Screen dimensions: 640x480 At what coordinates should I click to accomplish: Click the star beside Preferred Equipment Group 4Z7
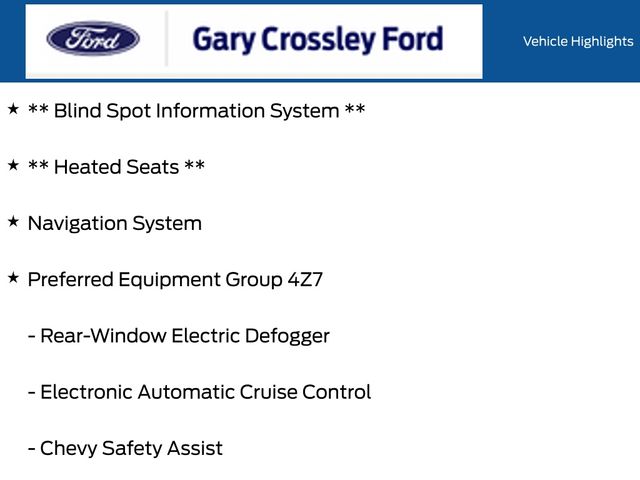coord(13,278)
